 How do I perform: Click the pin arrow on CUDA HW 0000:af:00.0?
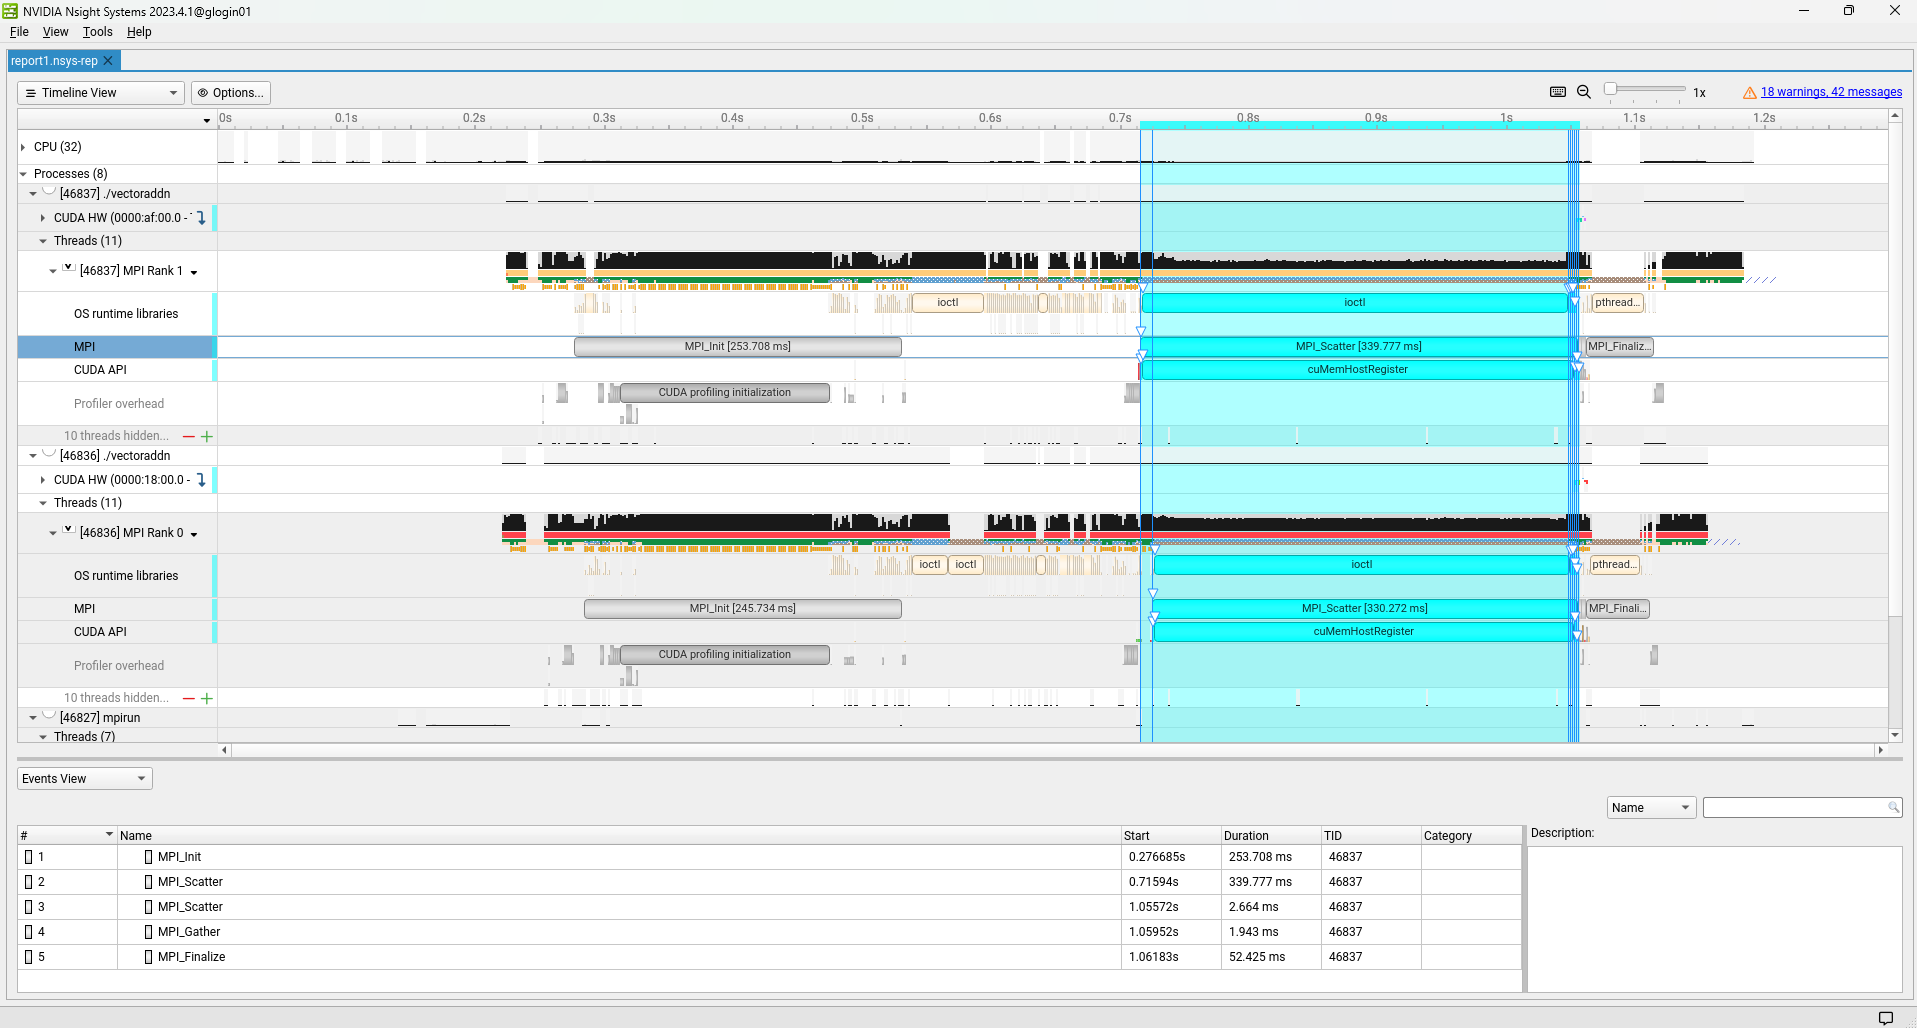click(x=201, y=218)
